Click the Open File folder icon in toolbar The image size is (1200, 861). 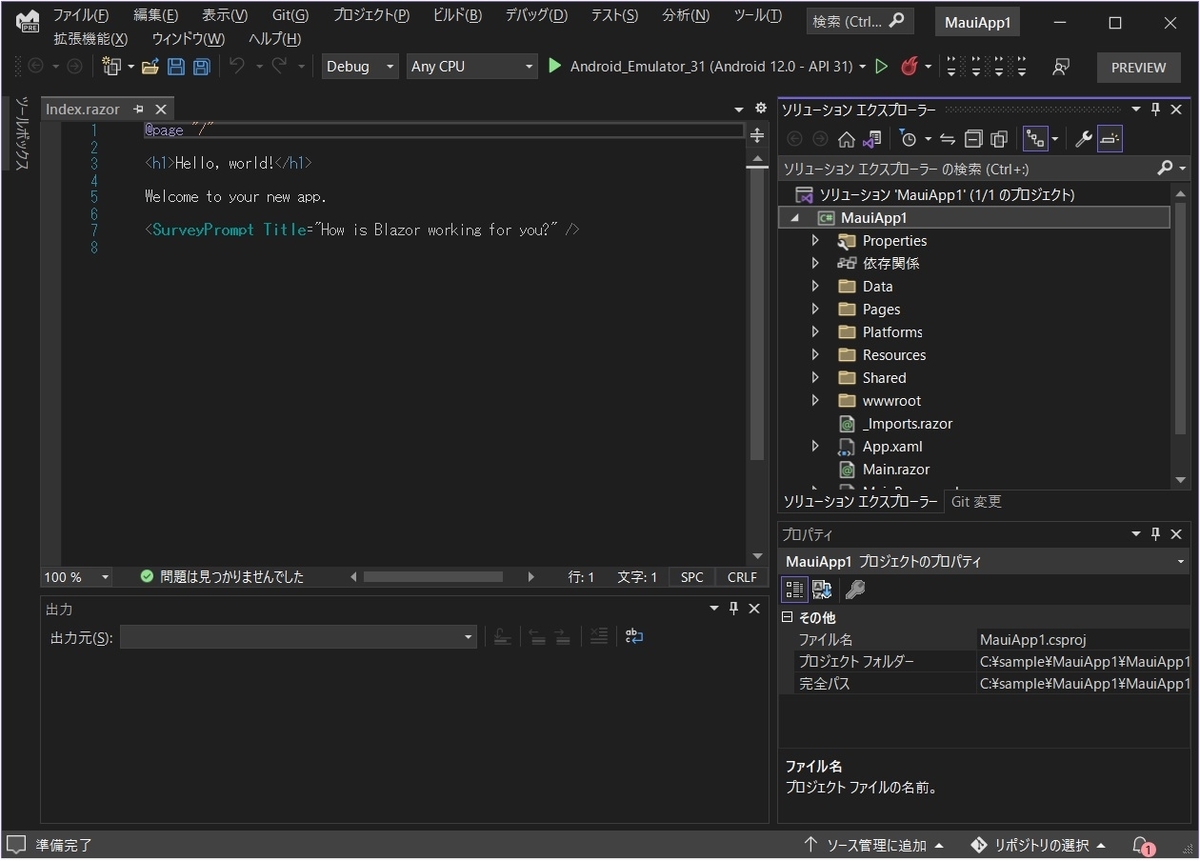click(150, 67)
